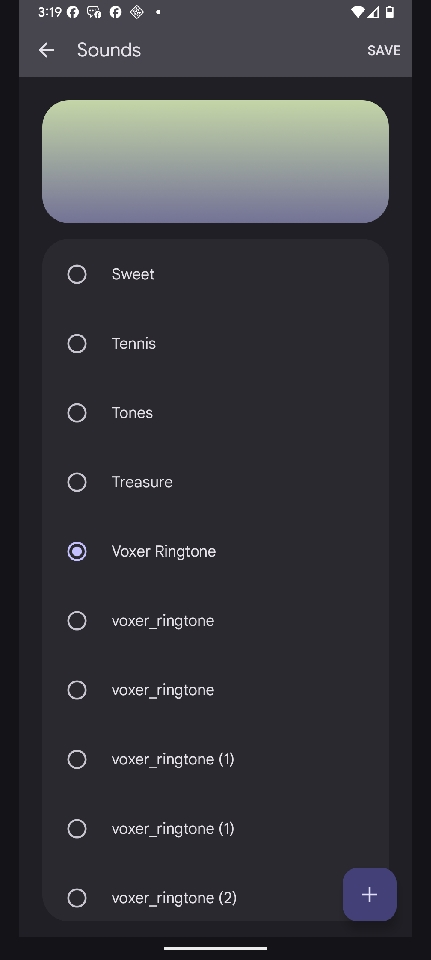
Task: Tap the green-purple gradient banner
Action: tap(216, 162)
